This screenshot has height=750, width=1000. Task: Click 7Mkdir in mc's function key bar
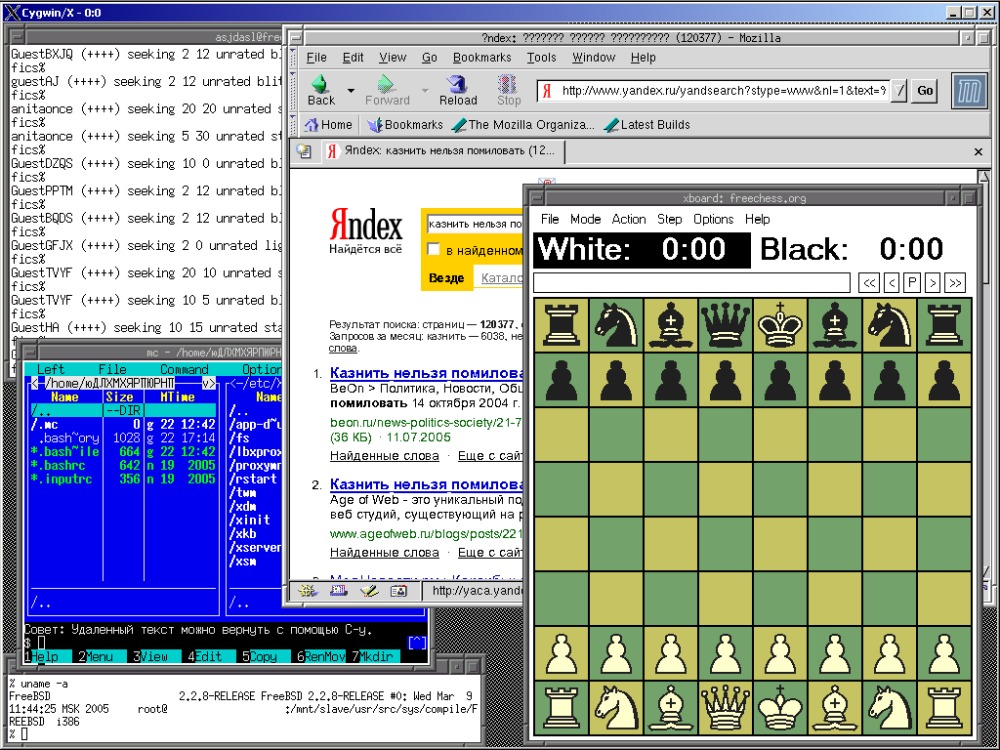374,656
